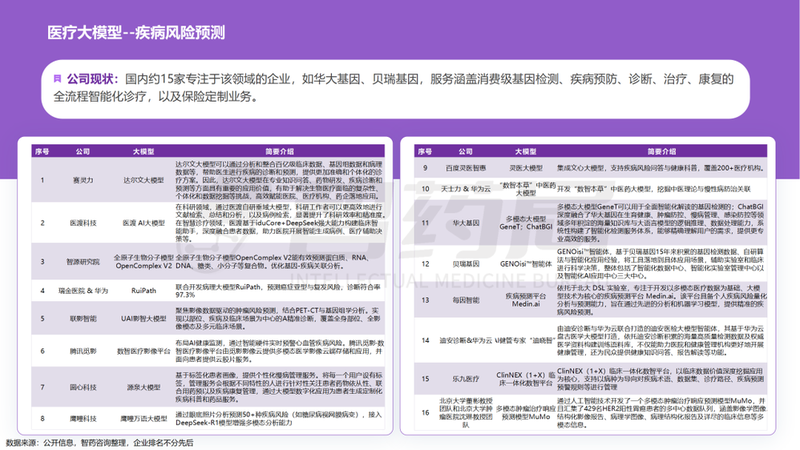800x450 pixels.
Task: Click model cell RuiPath
Action: [143, 291]
